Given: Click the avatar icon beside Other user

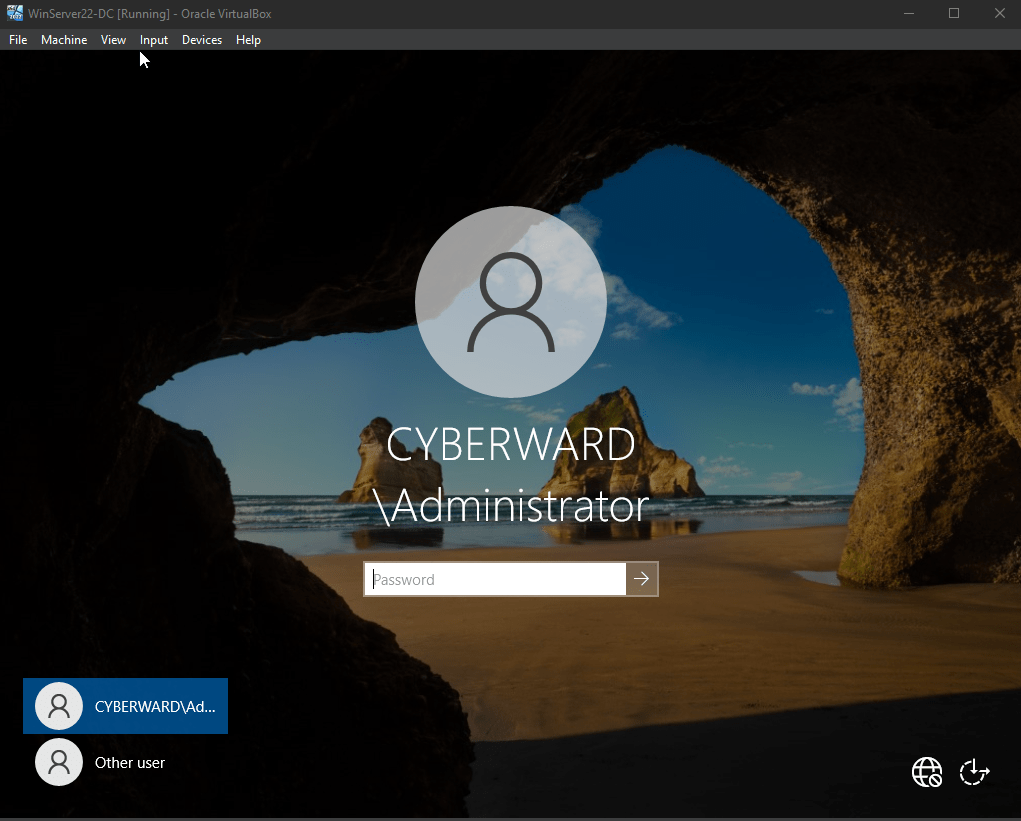Looking at the screenshot, I should (x=59, y=762).
